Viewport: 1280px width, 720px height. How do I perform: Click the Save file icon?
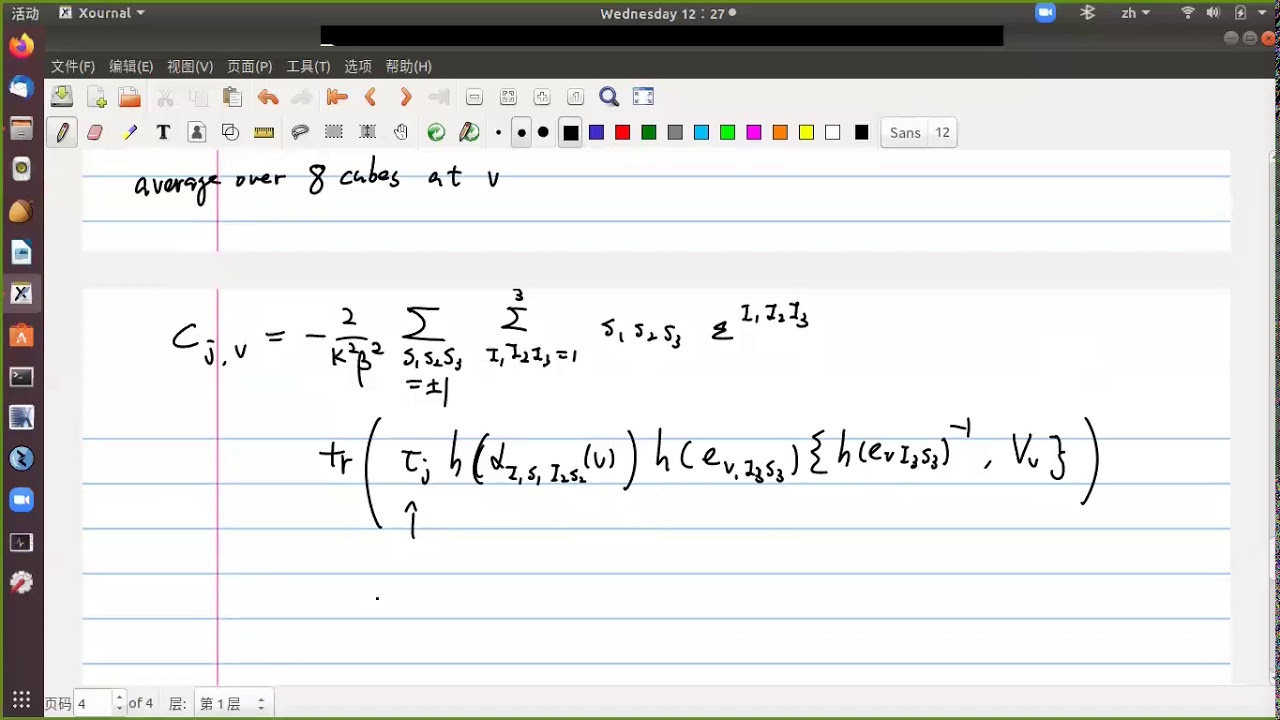(x=62, y=97)
